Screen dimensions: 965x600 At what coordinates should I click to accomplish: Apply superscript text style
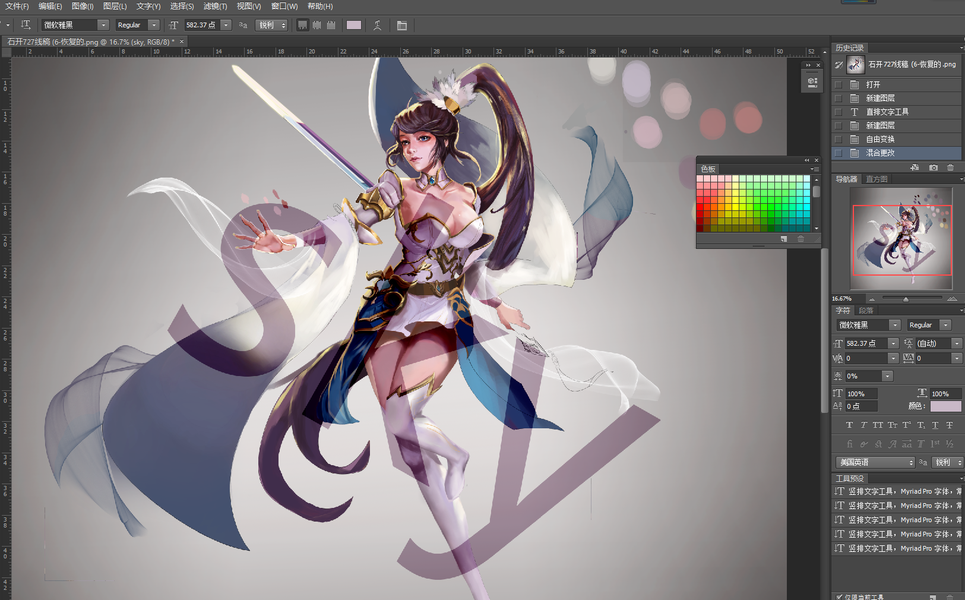click(907, 425)
